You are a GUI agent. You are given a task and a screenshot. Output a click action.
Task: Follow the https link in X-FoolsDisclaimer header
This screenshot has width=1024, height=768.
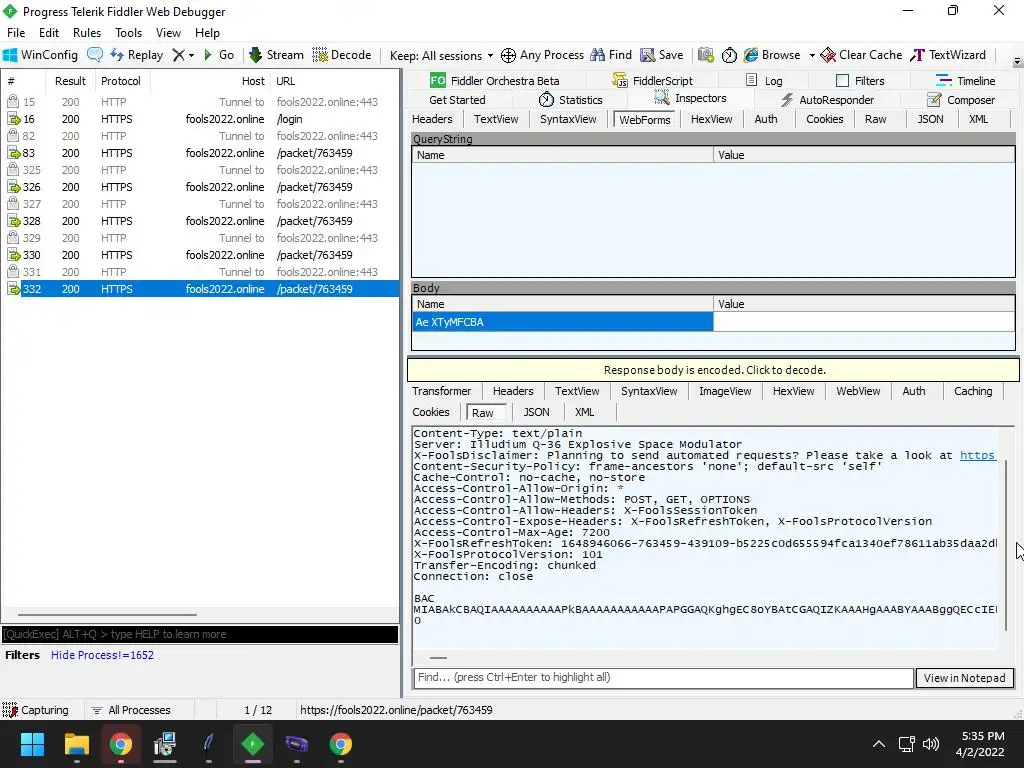coord(977,455)
